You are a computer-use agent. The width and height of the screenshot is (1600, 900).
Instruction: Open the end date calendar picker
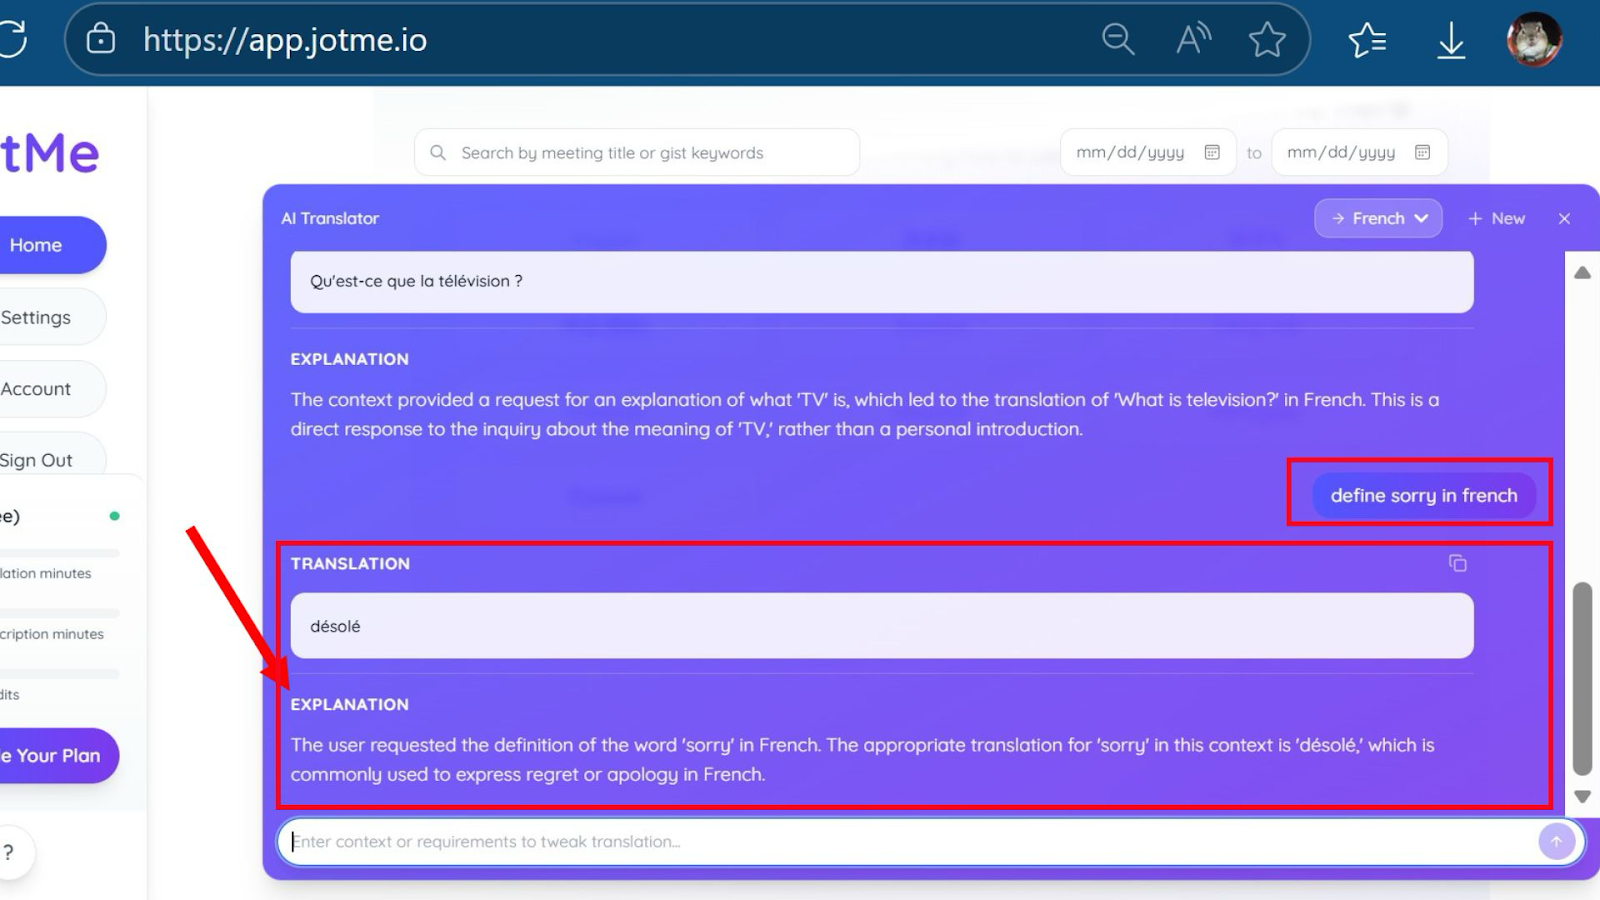(x=1423, y=152)
